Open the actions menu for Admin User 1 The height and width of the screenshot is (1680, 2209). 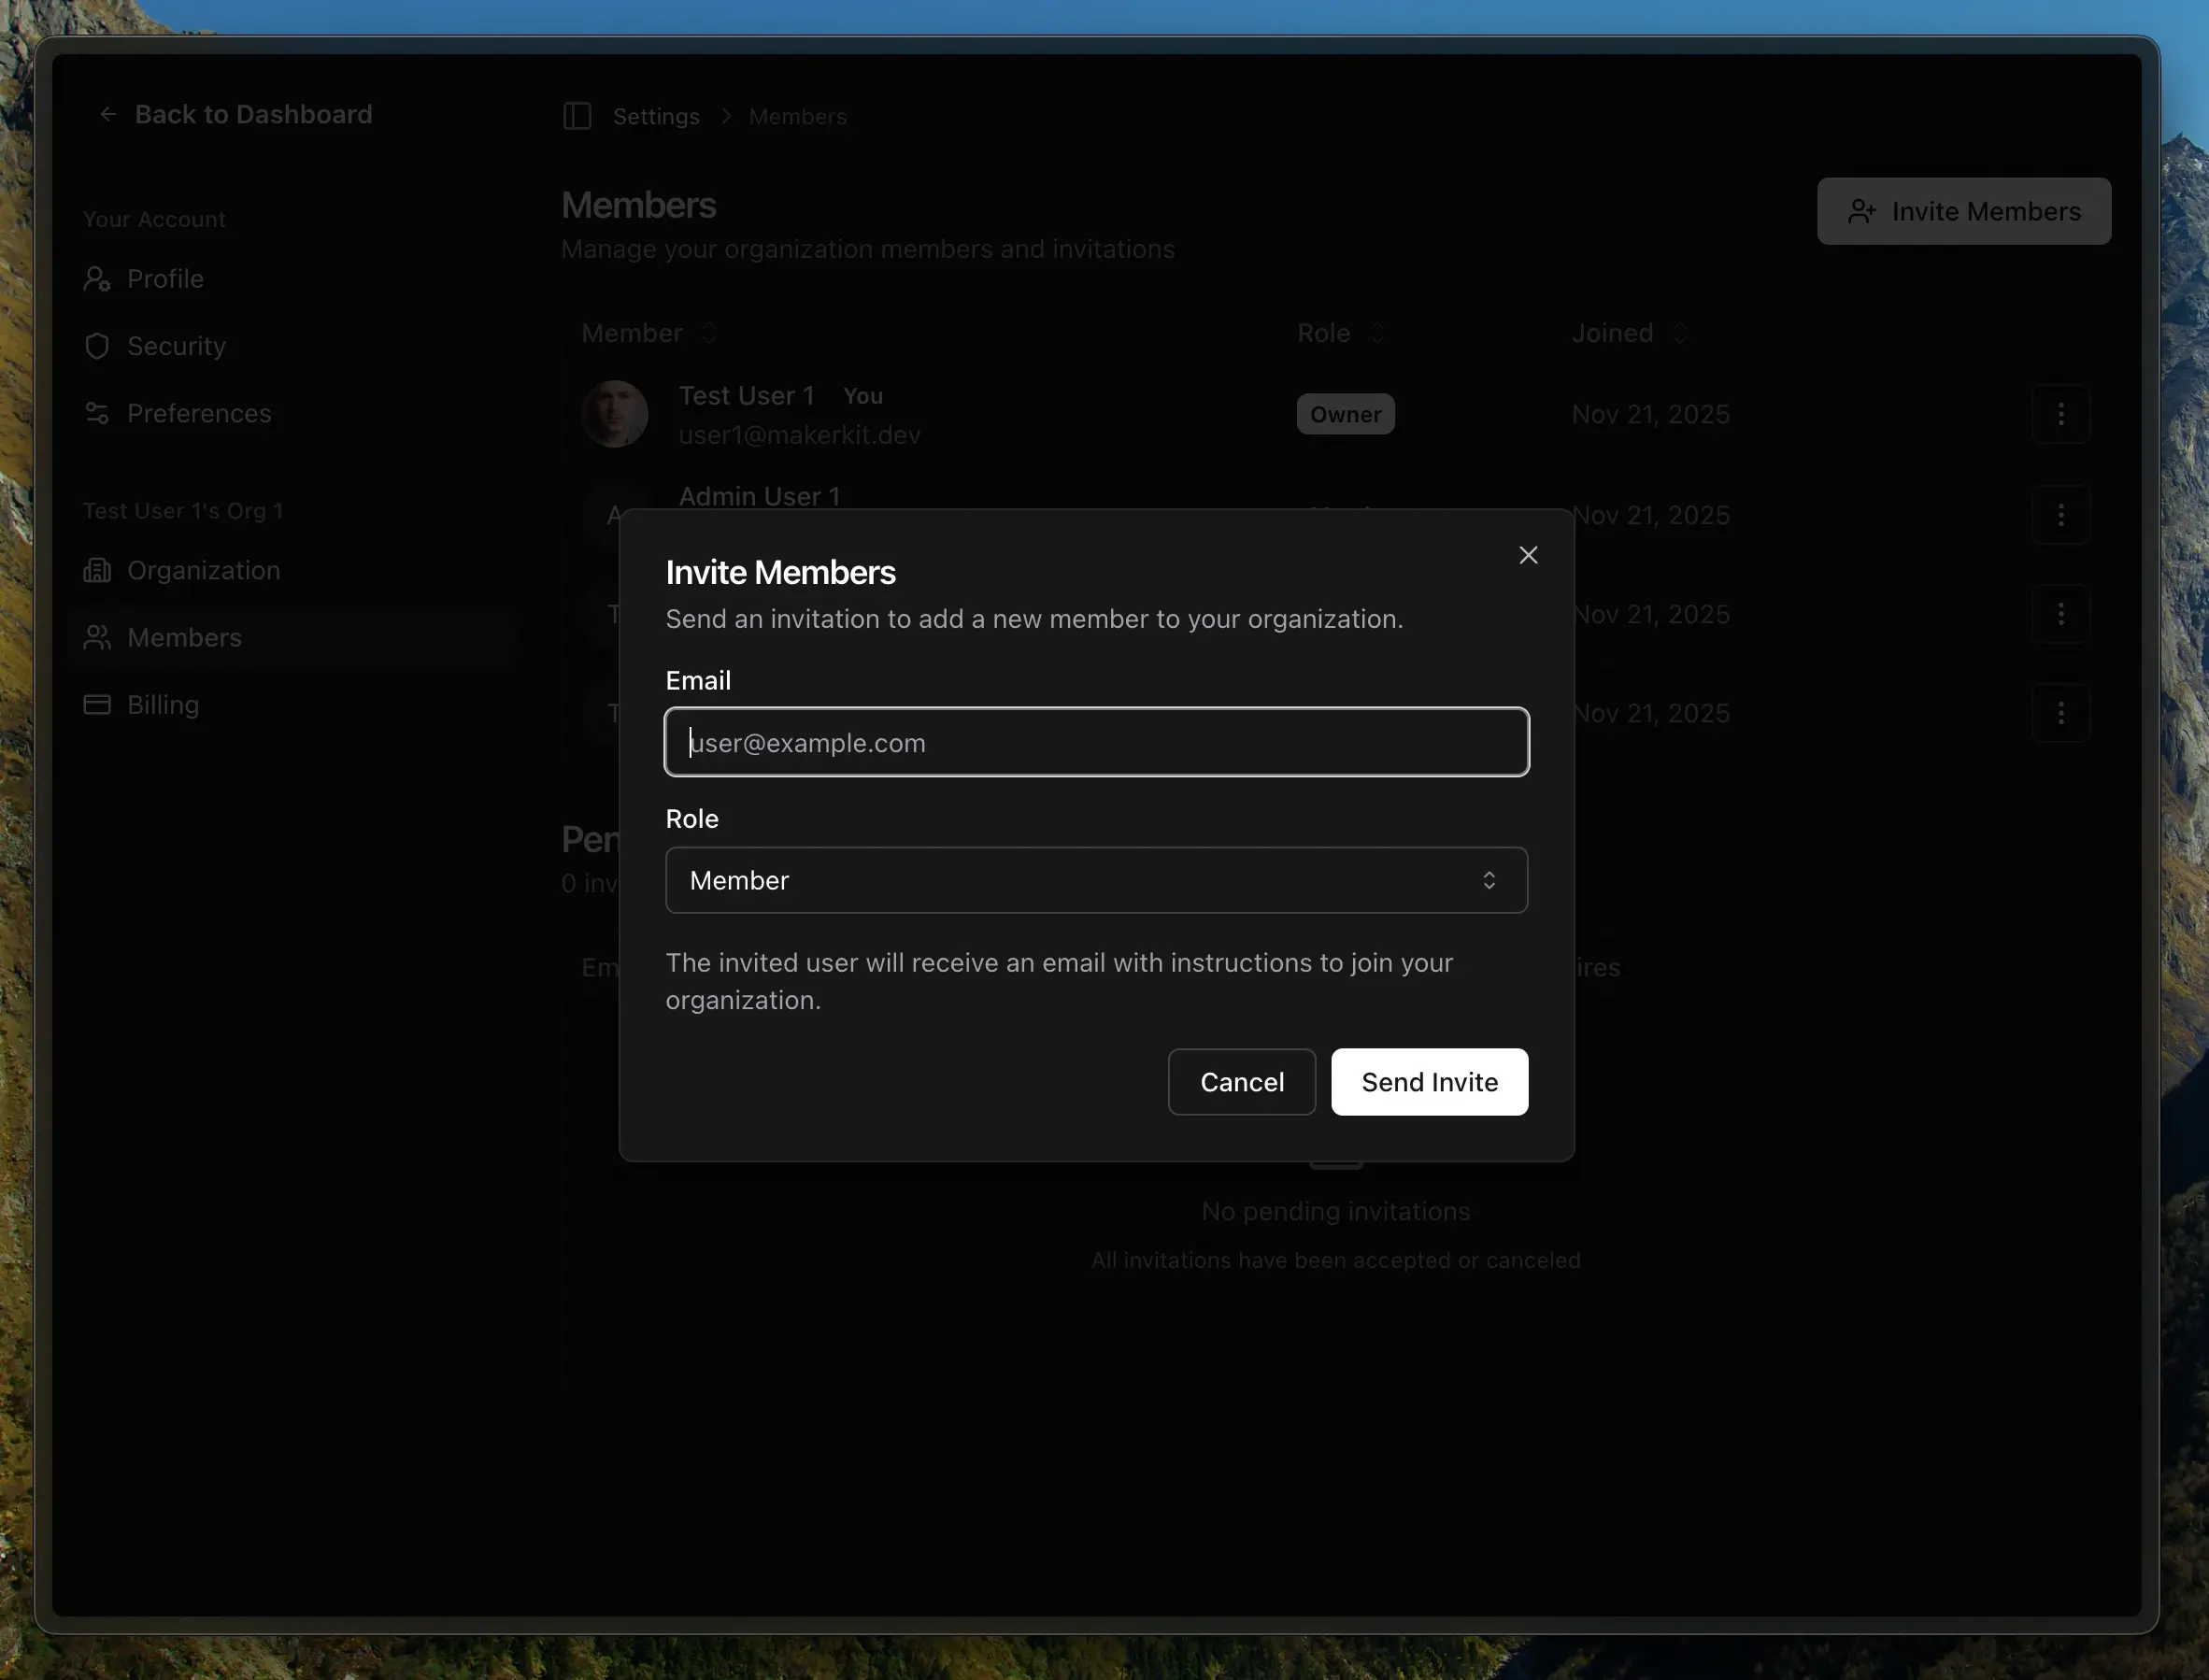point(2062,515)
